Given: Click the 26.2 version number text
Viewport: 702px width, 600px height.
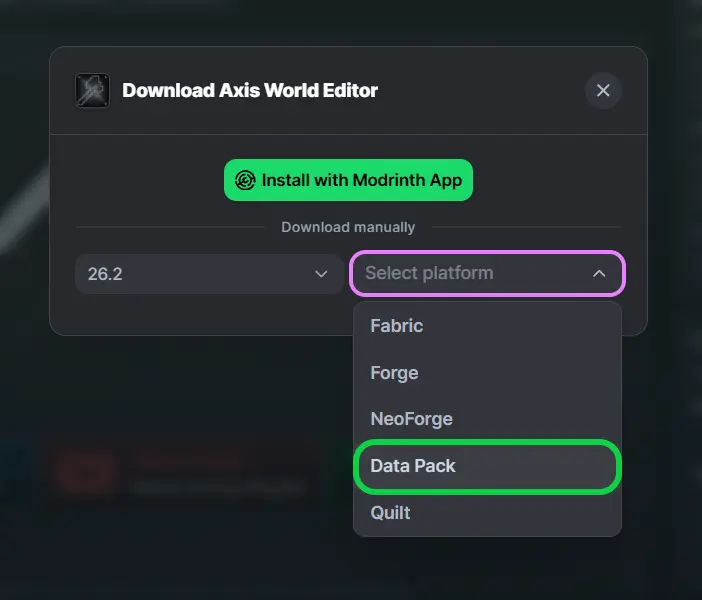Looking at the screenshot, I should (105, 274).
